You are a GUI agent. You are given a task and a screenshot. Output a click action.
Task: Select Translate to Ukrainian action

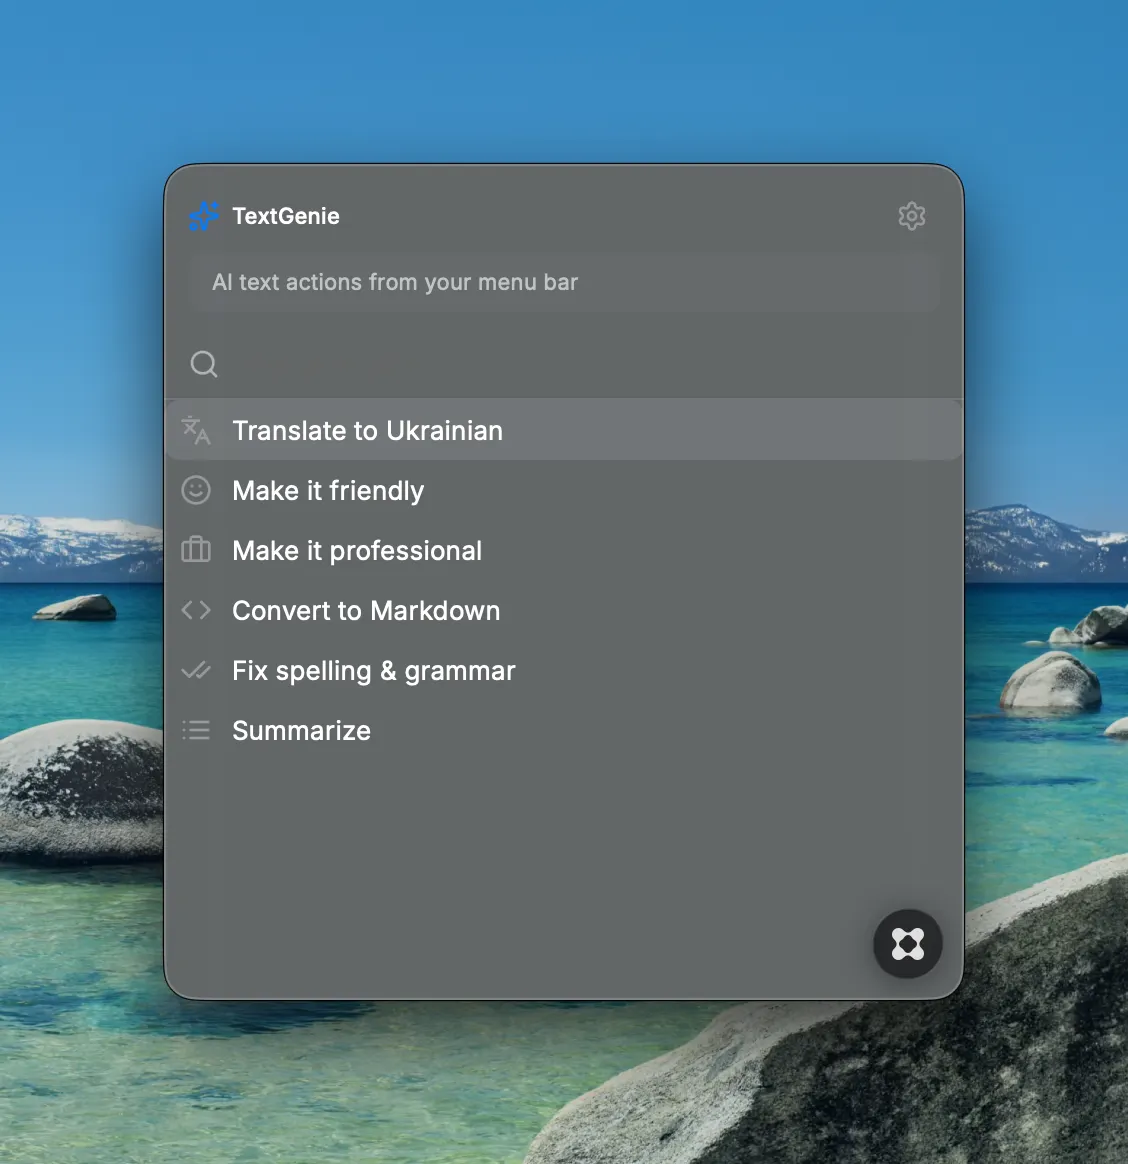click(x=564, y=431)
